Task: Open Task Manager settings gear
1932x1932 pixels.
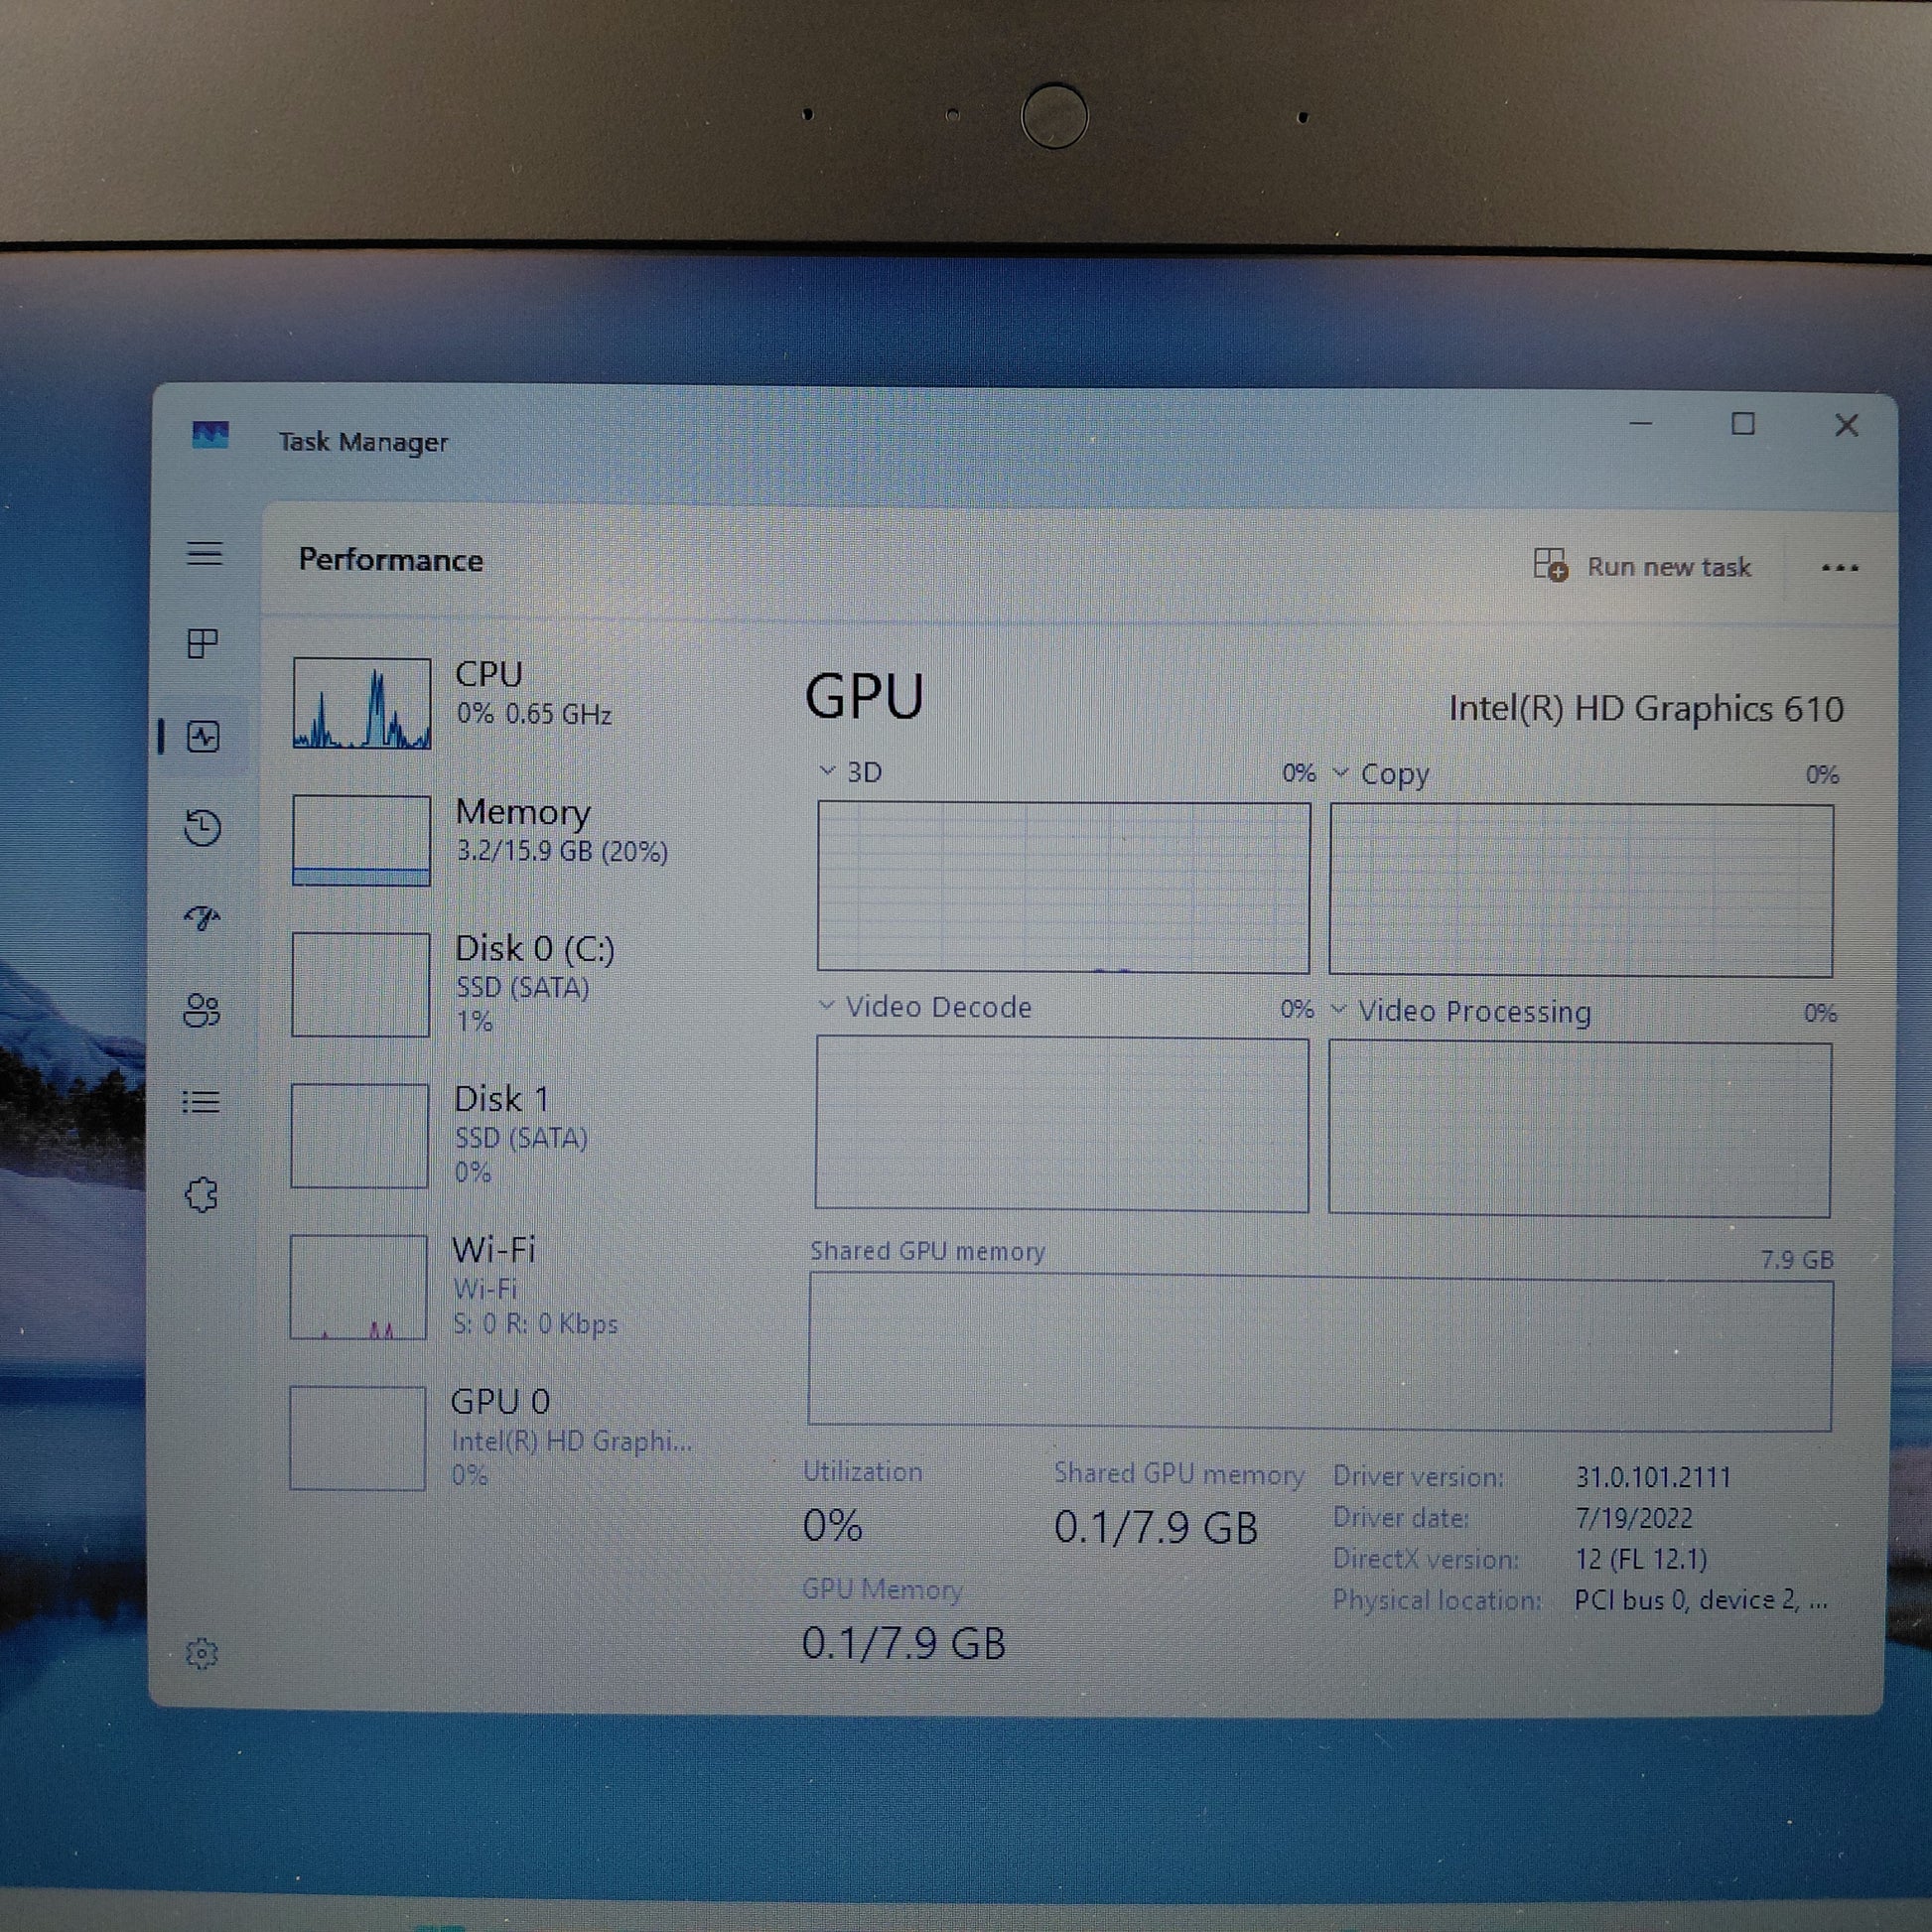Action: 202,1653
